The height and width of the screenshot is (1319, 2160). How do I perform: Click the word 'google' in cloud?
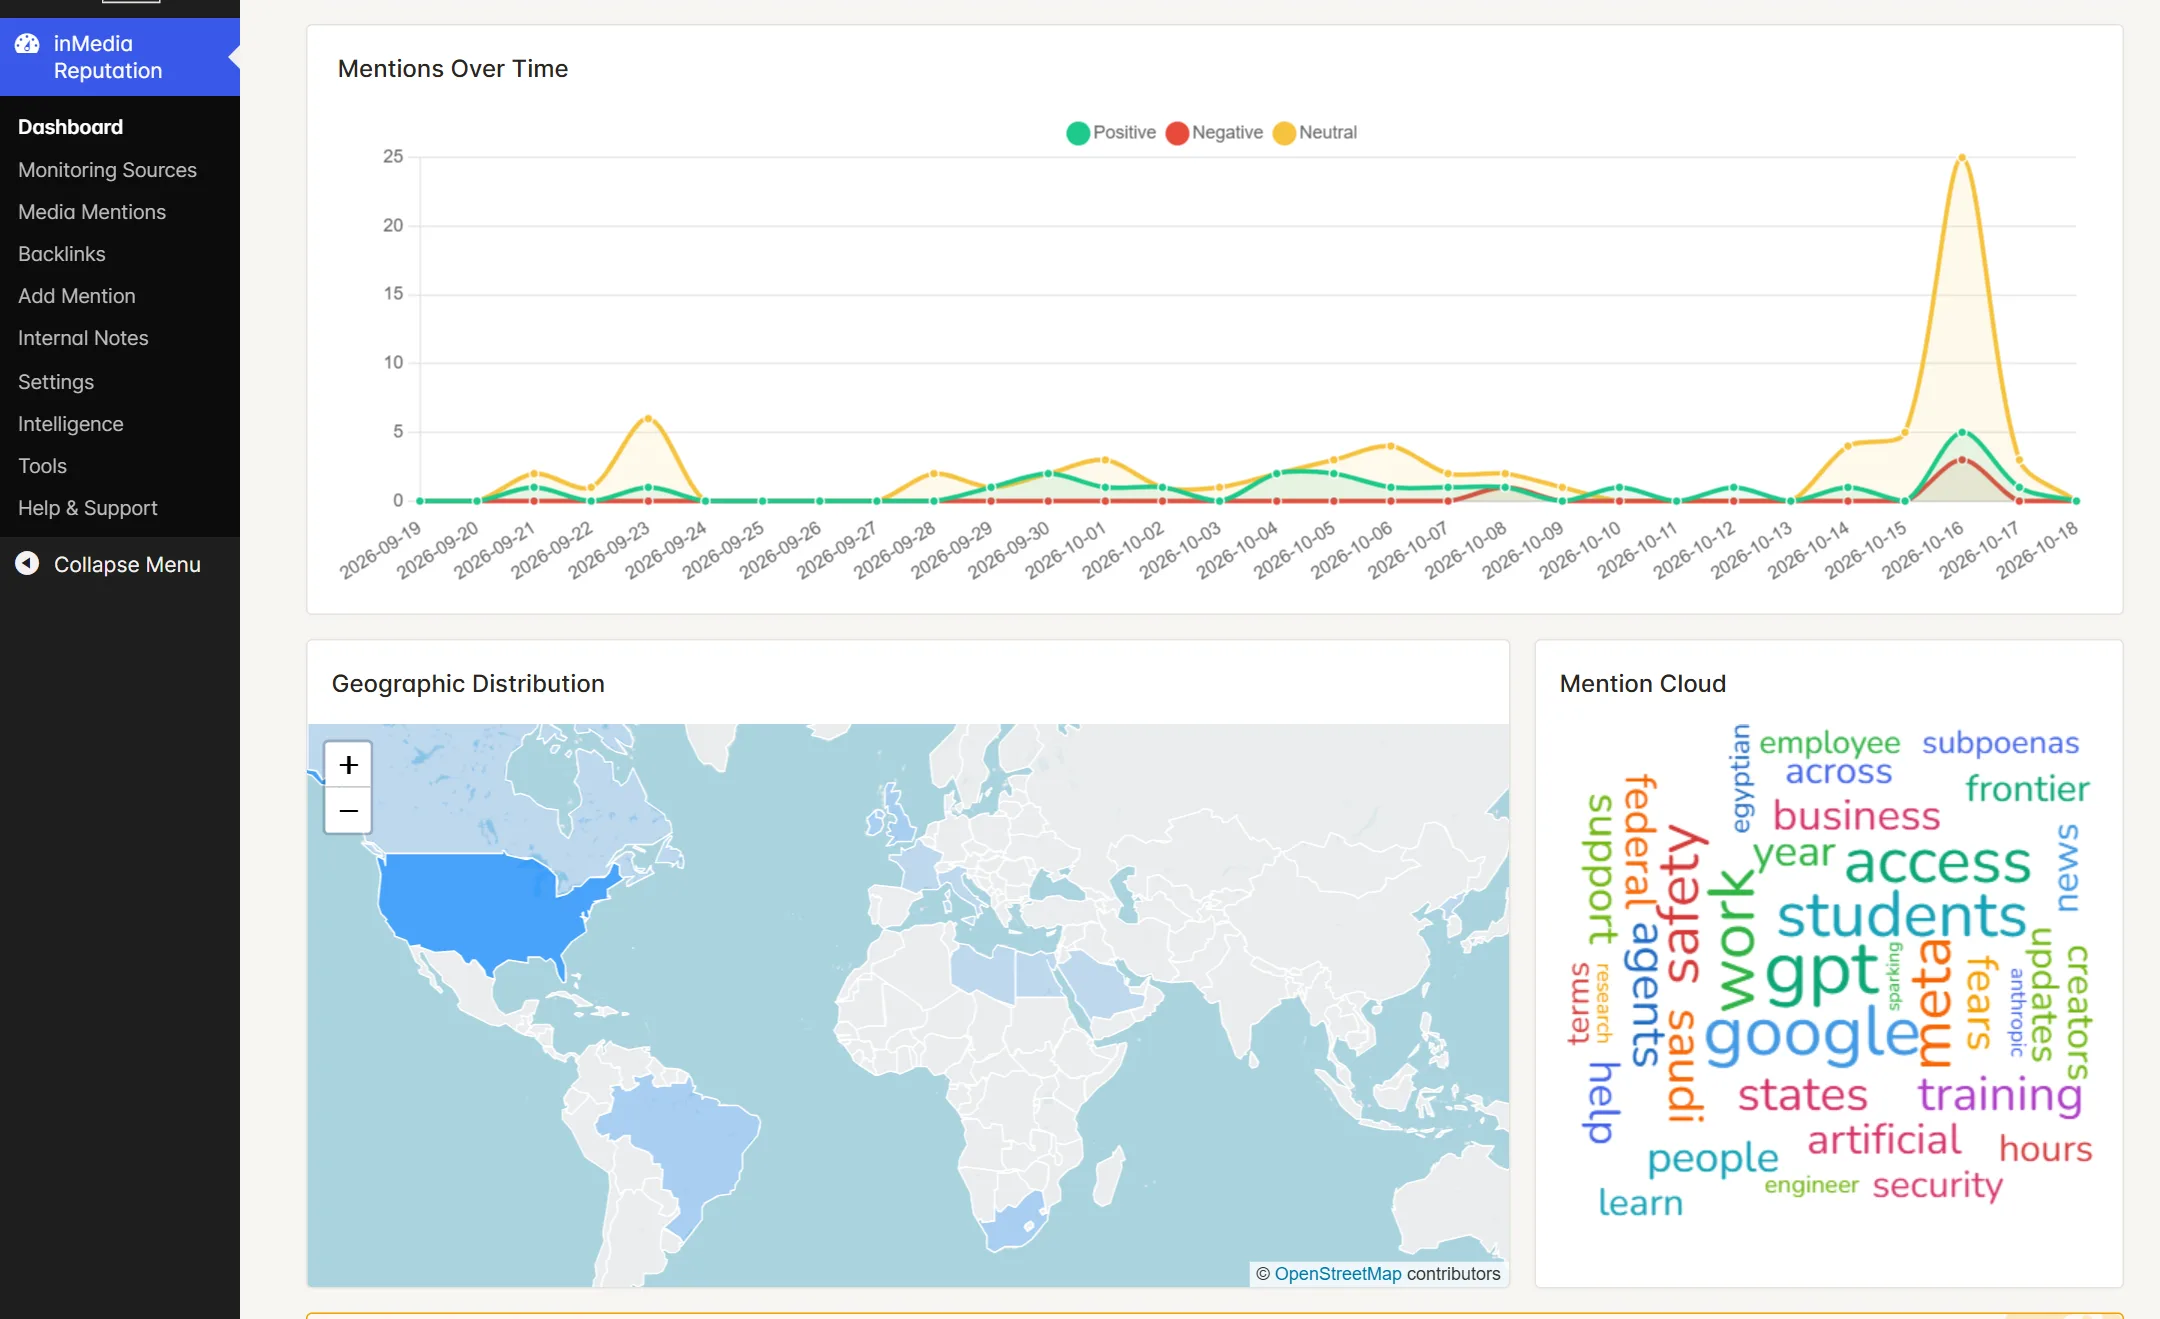[x=1812, y=1035]
